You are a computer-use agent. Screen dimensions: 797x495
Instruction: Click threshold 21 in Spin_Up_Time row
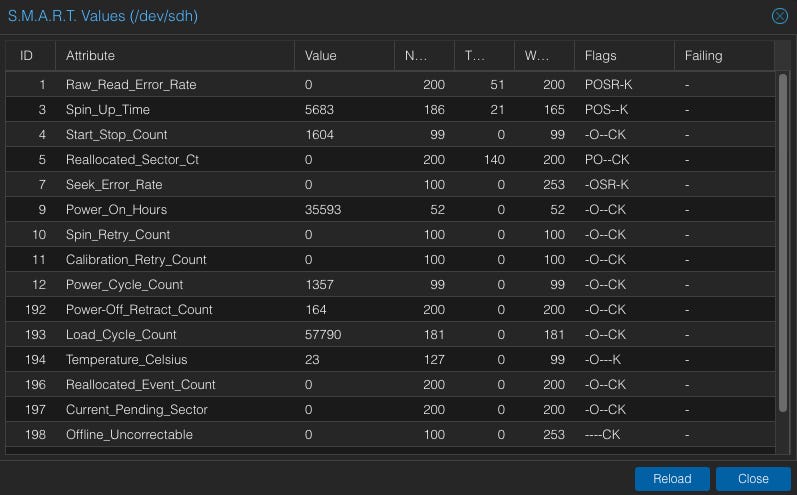(x=497, y=110)
